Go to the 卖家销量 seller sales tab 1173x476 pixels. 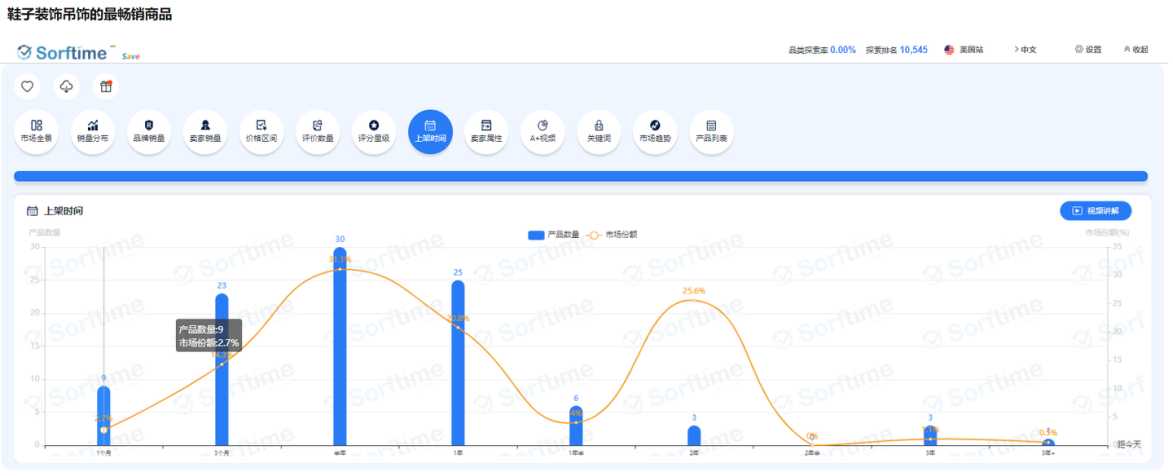click(205, 132)
